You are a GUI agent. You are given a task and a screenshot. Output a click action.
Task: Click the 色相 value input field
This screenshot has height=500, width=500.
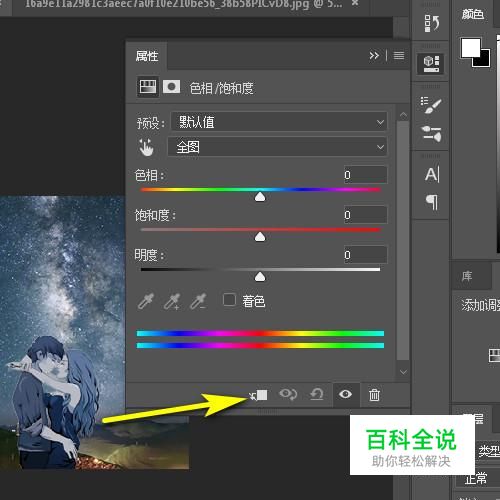[x=365, y=175]
